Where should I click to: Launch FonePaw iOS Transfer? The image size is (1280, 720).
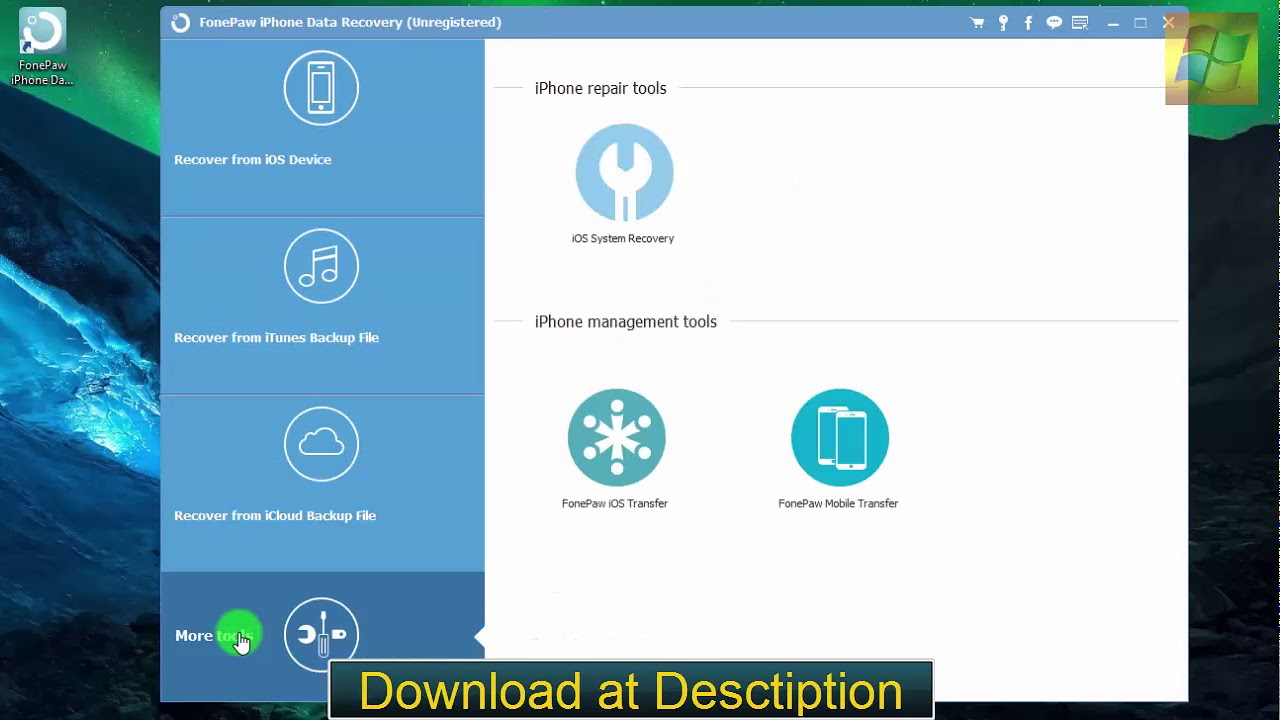pos(616,437)
